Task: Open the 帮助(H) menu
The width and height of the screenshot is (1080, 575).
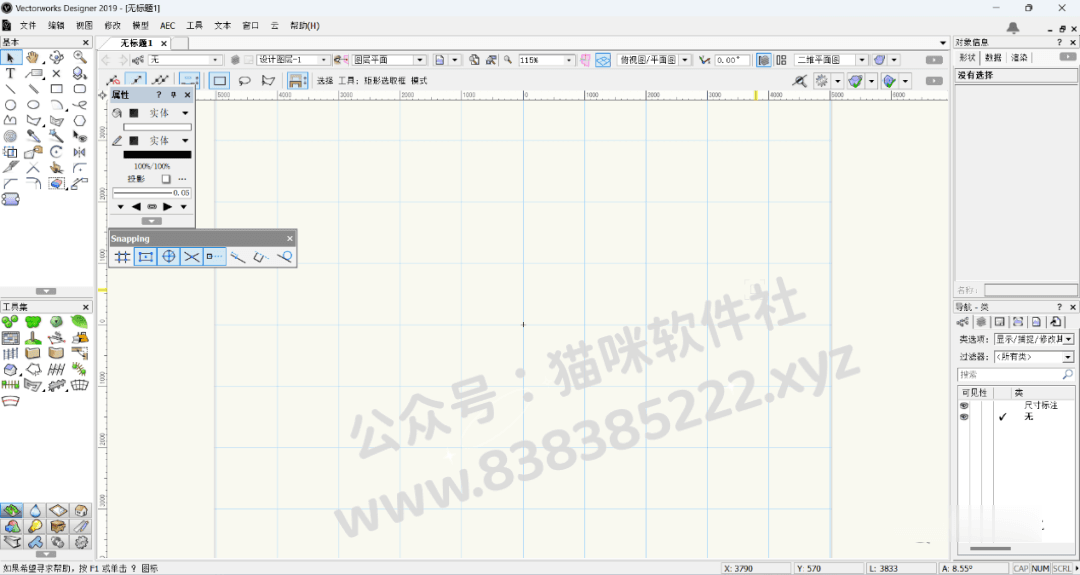Action: coord(304,25)
